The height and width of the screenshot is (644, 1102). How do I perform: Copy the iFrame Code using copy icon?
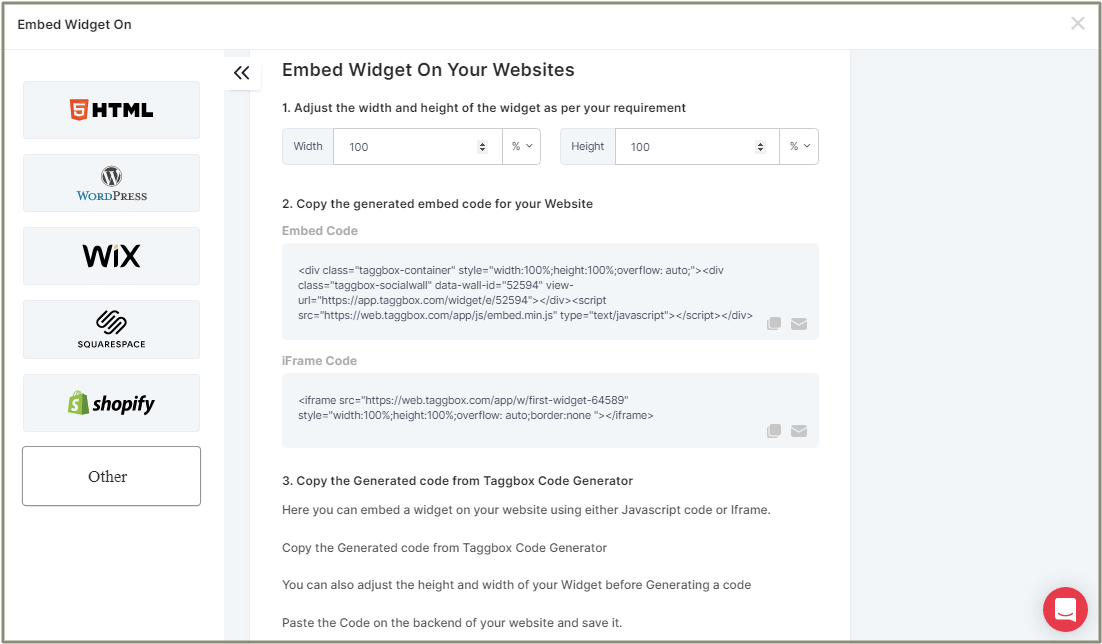click(x=774, y=430)
